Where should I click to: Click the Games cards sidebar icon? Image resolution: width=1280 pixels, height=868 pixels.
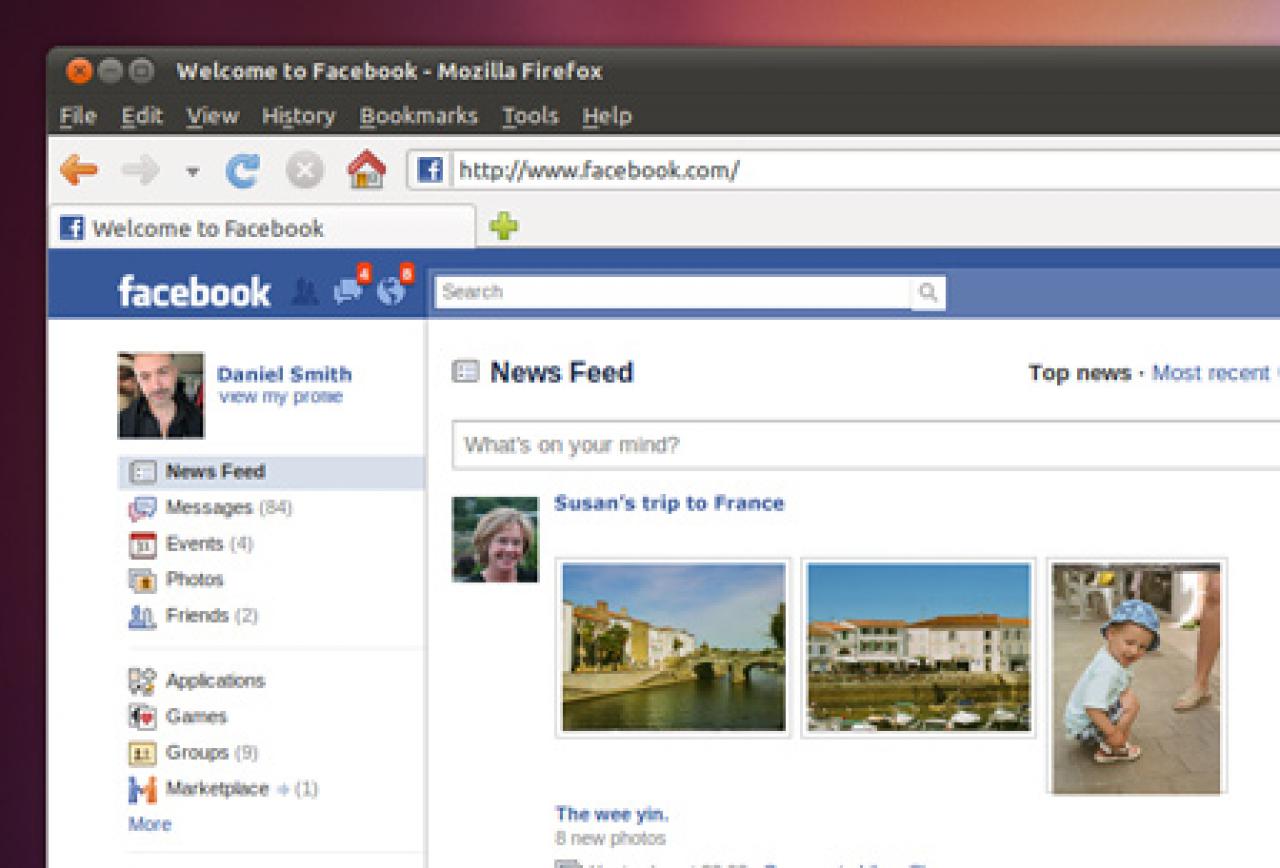point(142,717)
